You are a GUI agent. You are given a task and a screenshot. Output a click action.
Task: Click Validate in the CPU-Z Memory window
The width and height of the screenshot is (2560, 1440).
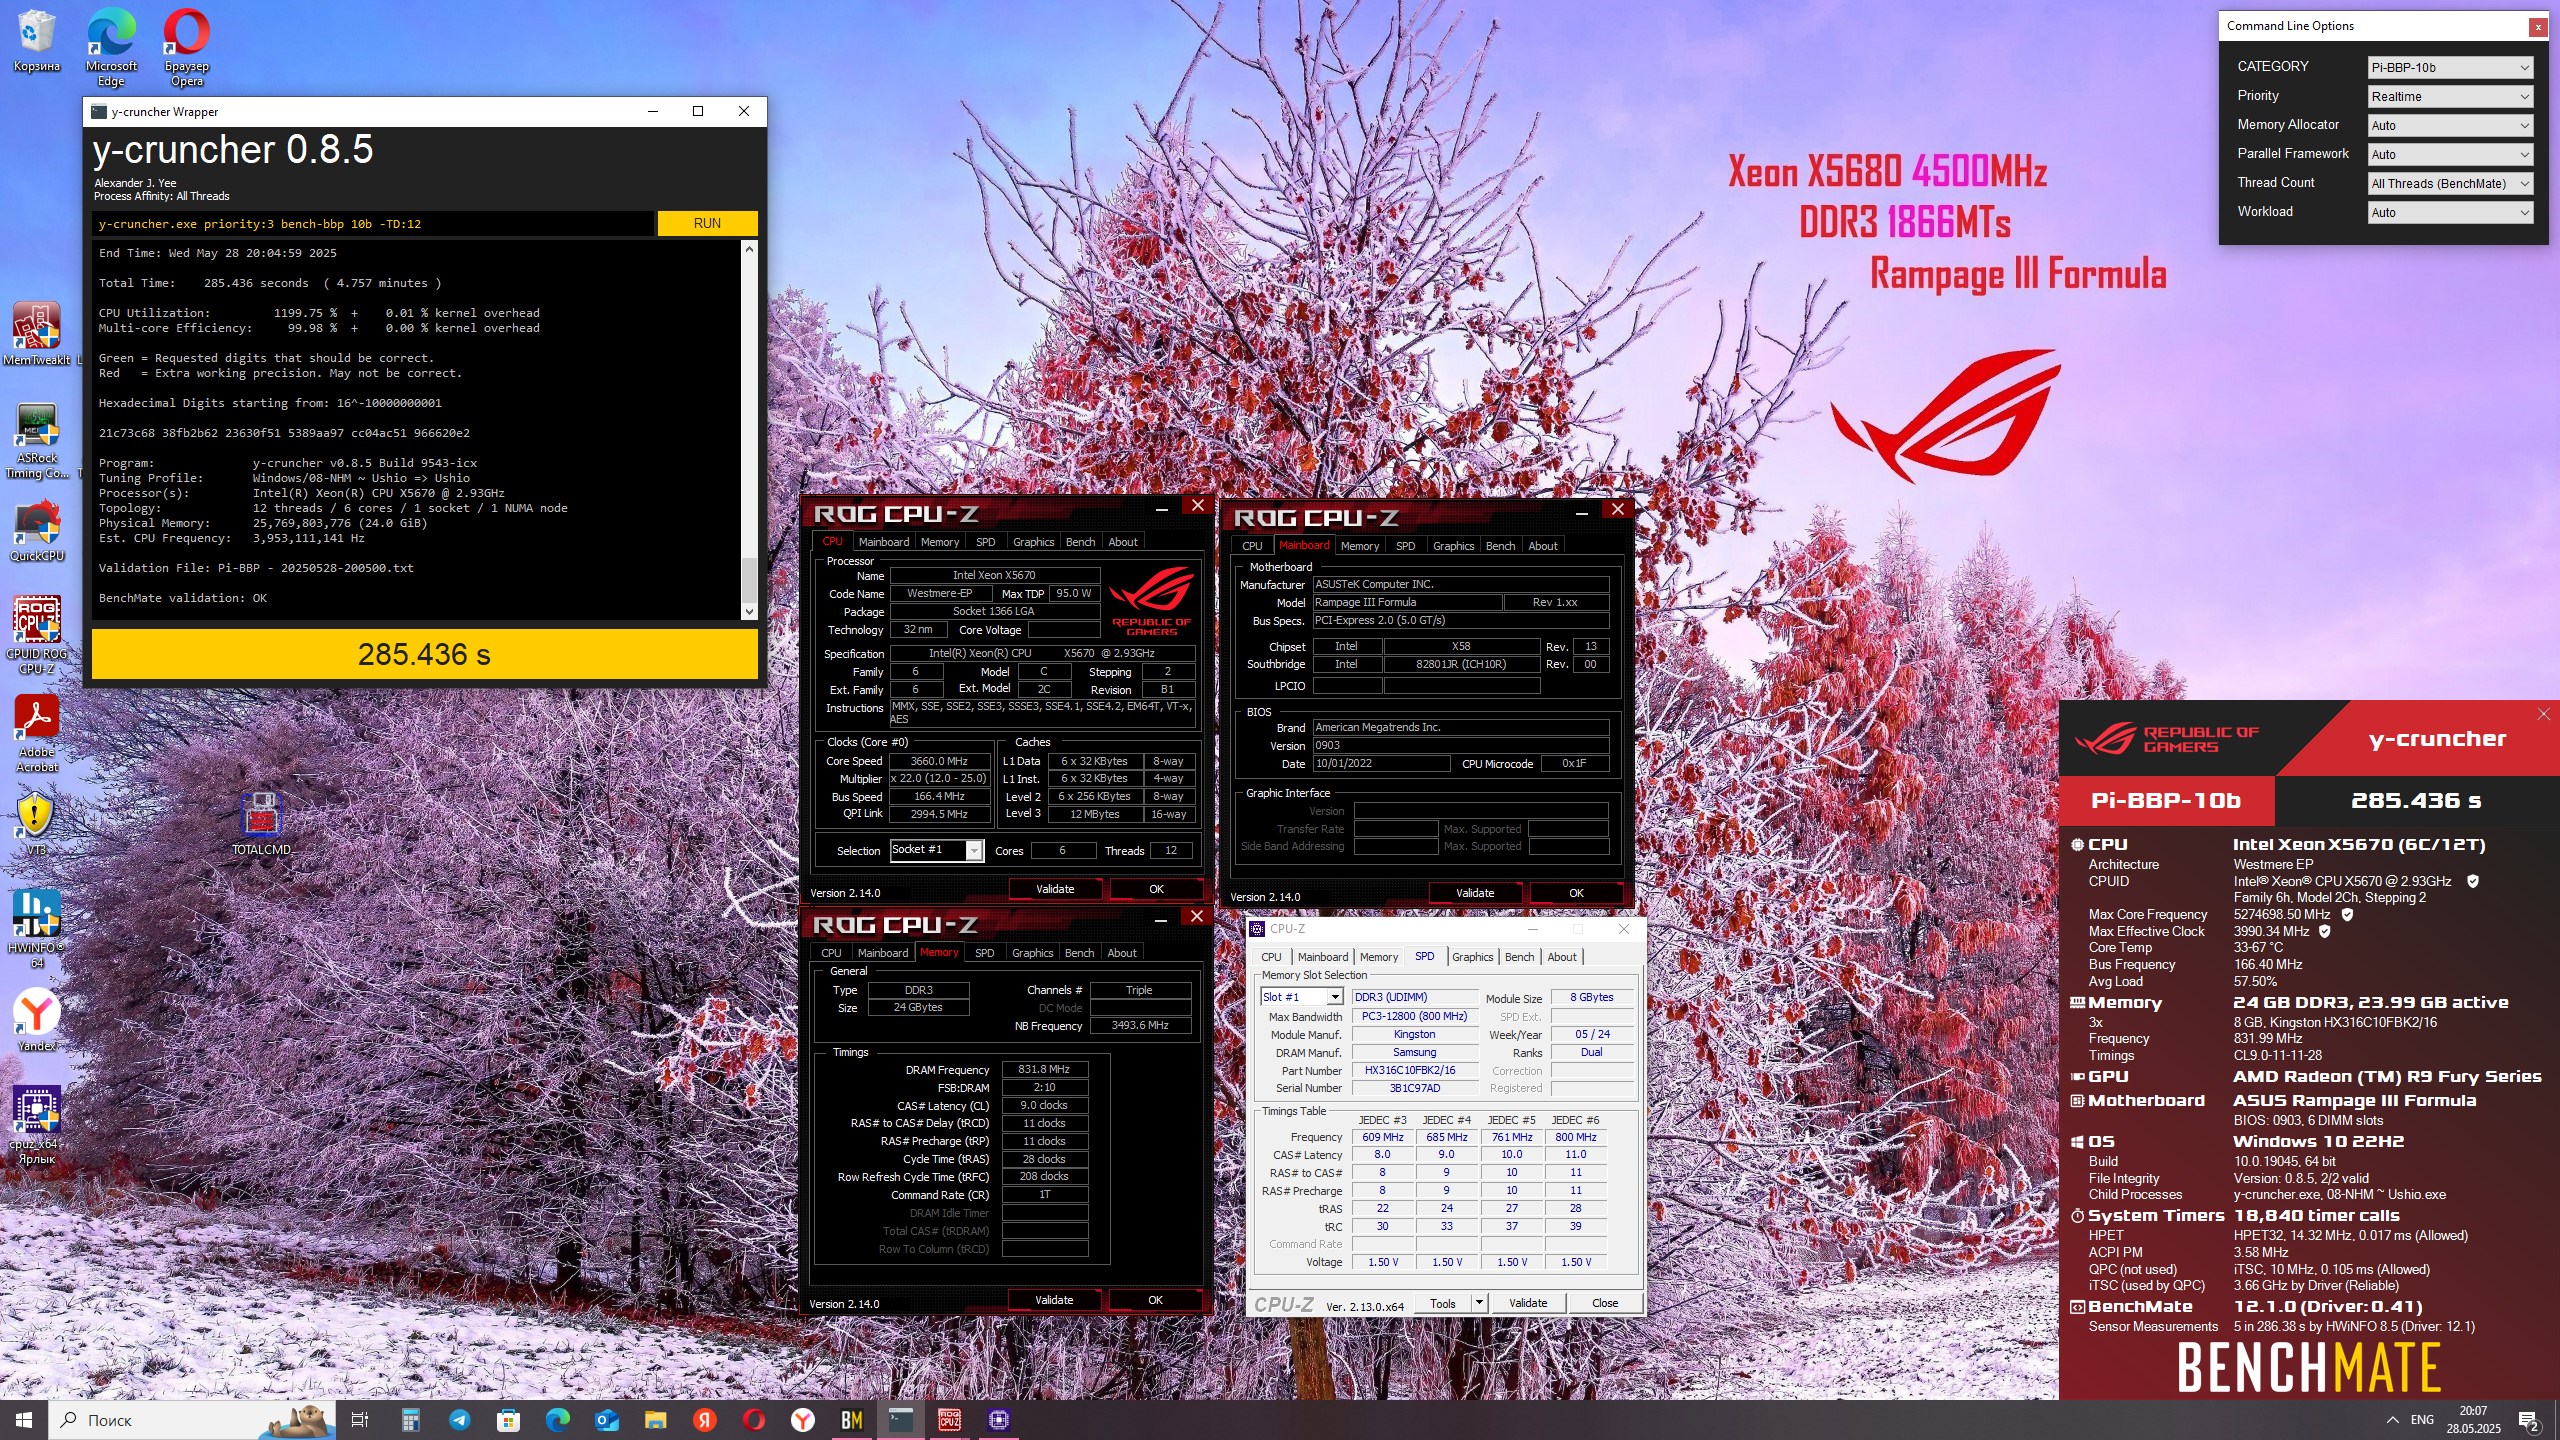click(1054, 1300)
